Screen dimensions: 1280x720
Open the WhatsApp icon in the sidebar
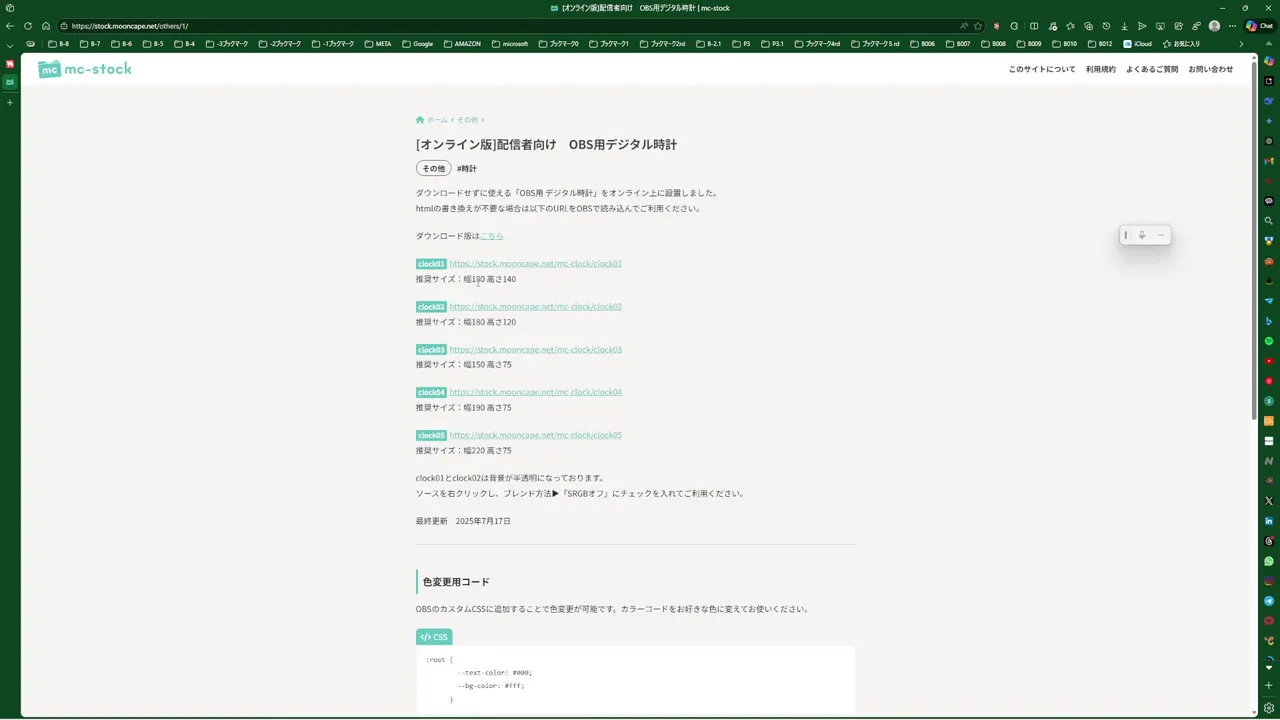click(1269, 561)
